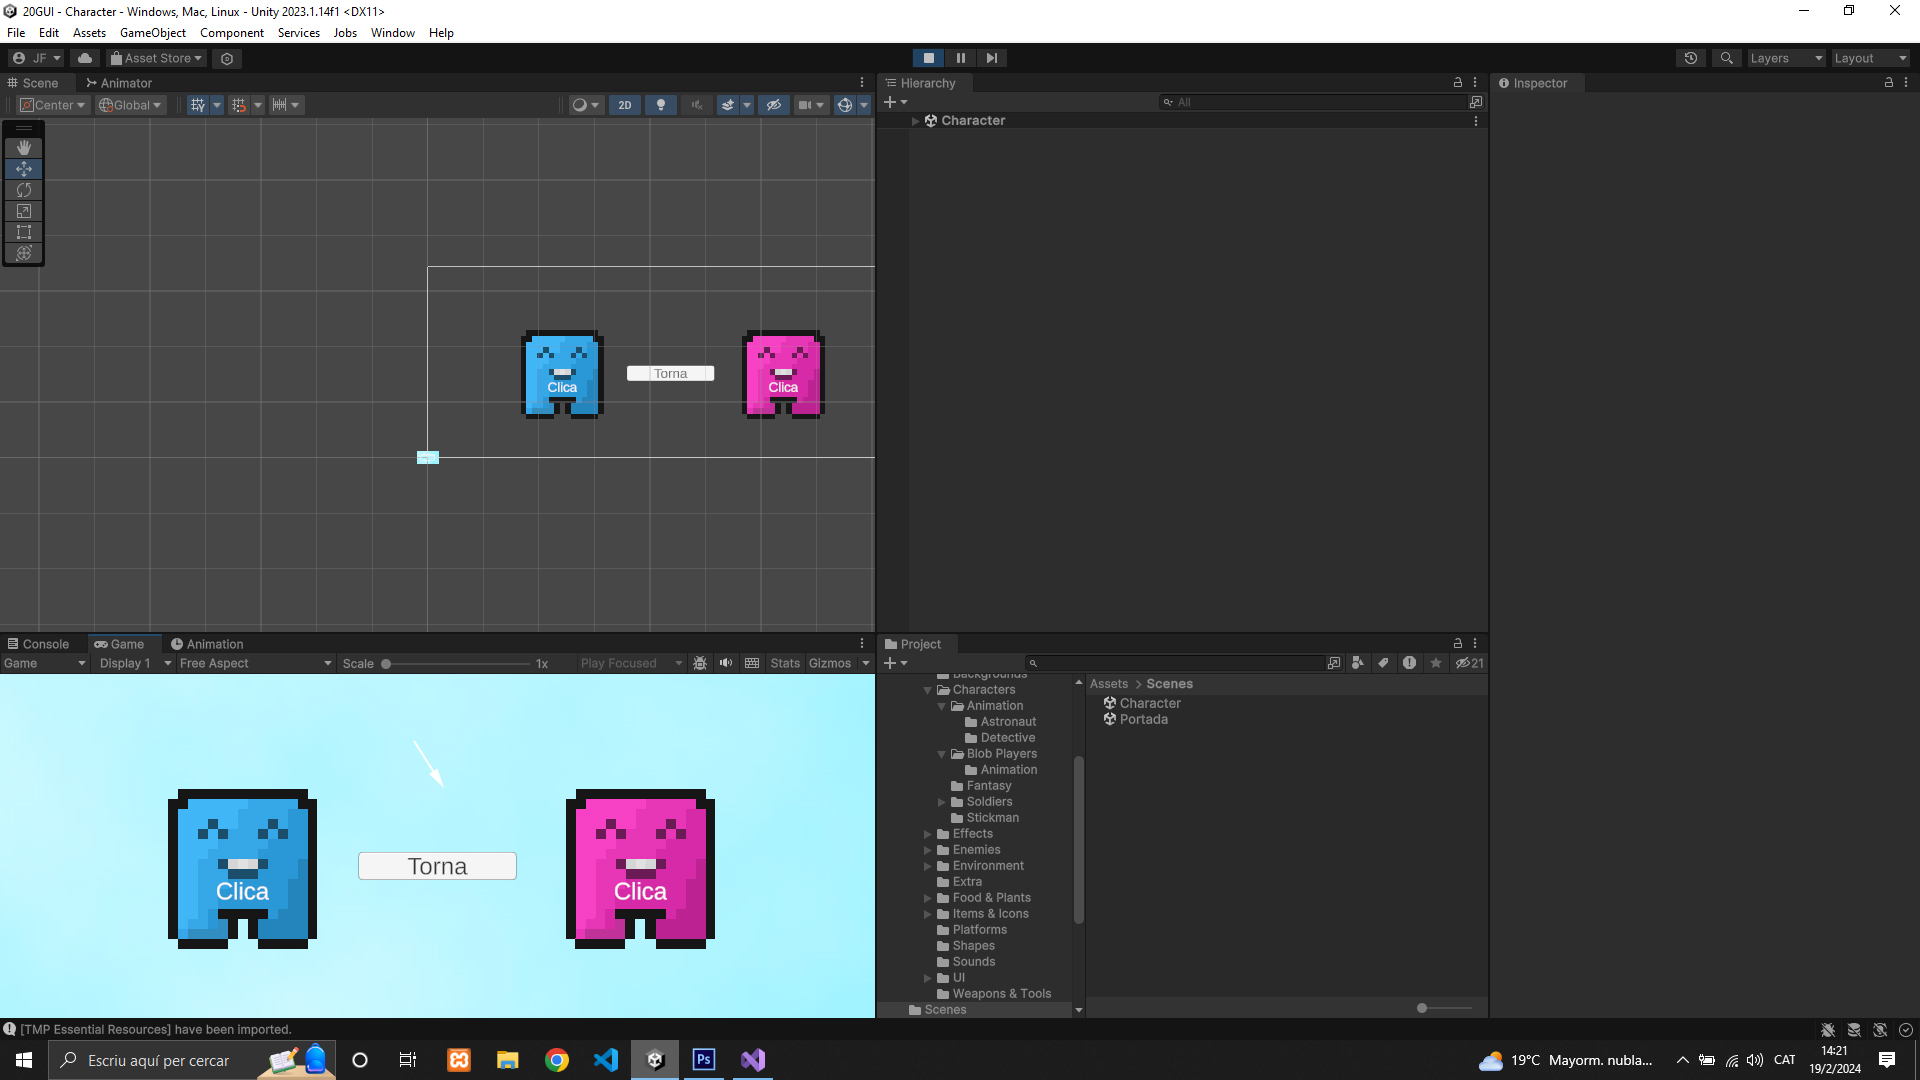Select the Rect transform tool

pos(24,232)
